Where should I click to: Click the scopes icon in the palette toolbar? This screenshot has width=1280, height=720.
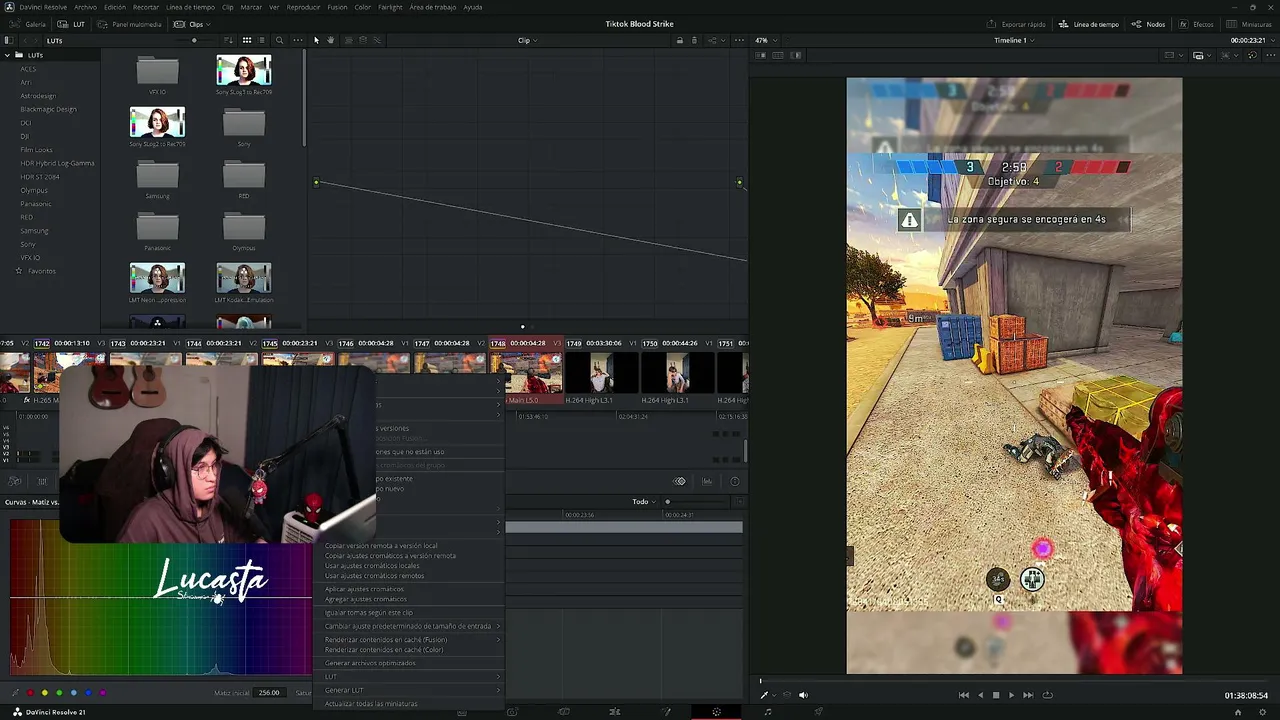[707, 481]
